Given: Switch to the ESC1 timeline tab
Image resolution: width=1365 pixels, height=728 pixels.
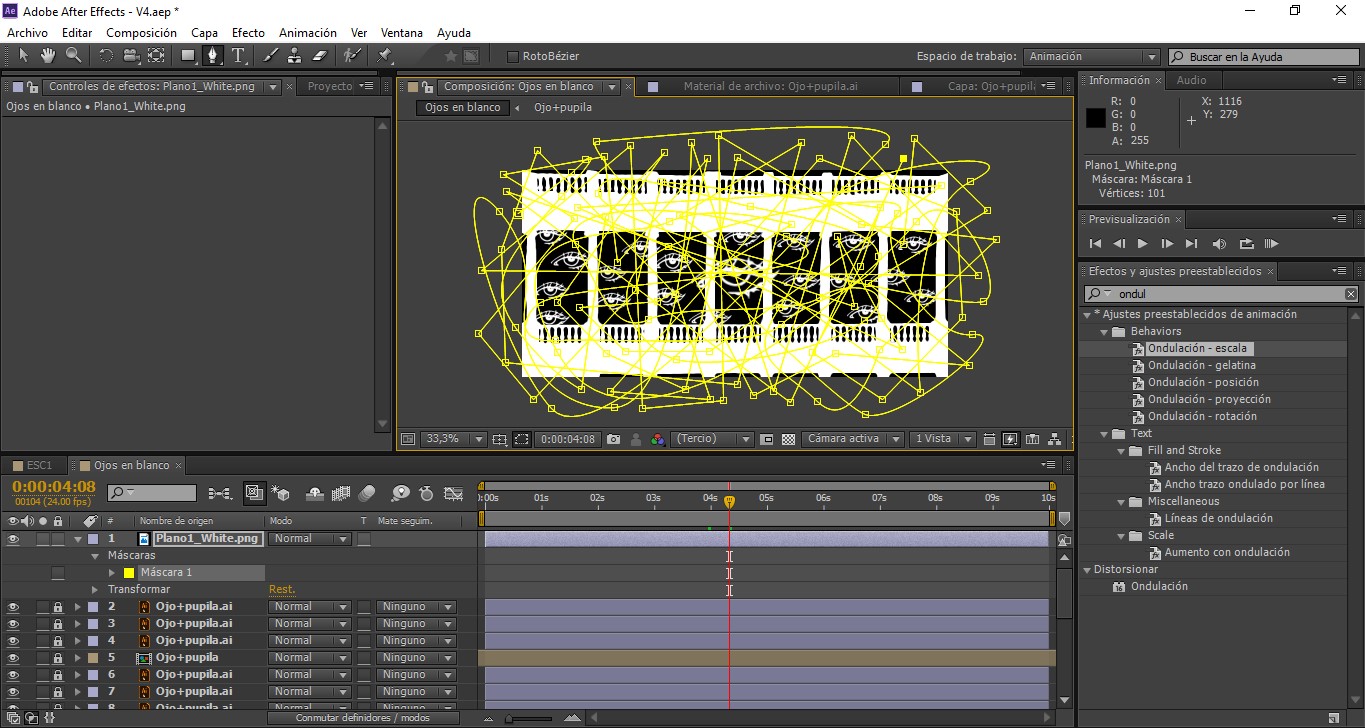Looking at the screenshot, I should click(39, 465).
